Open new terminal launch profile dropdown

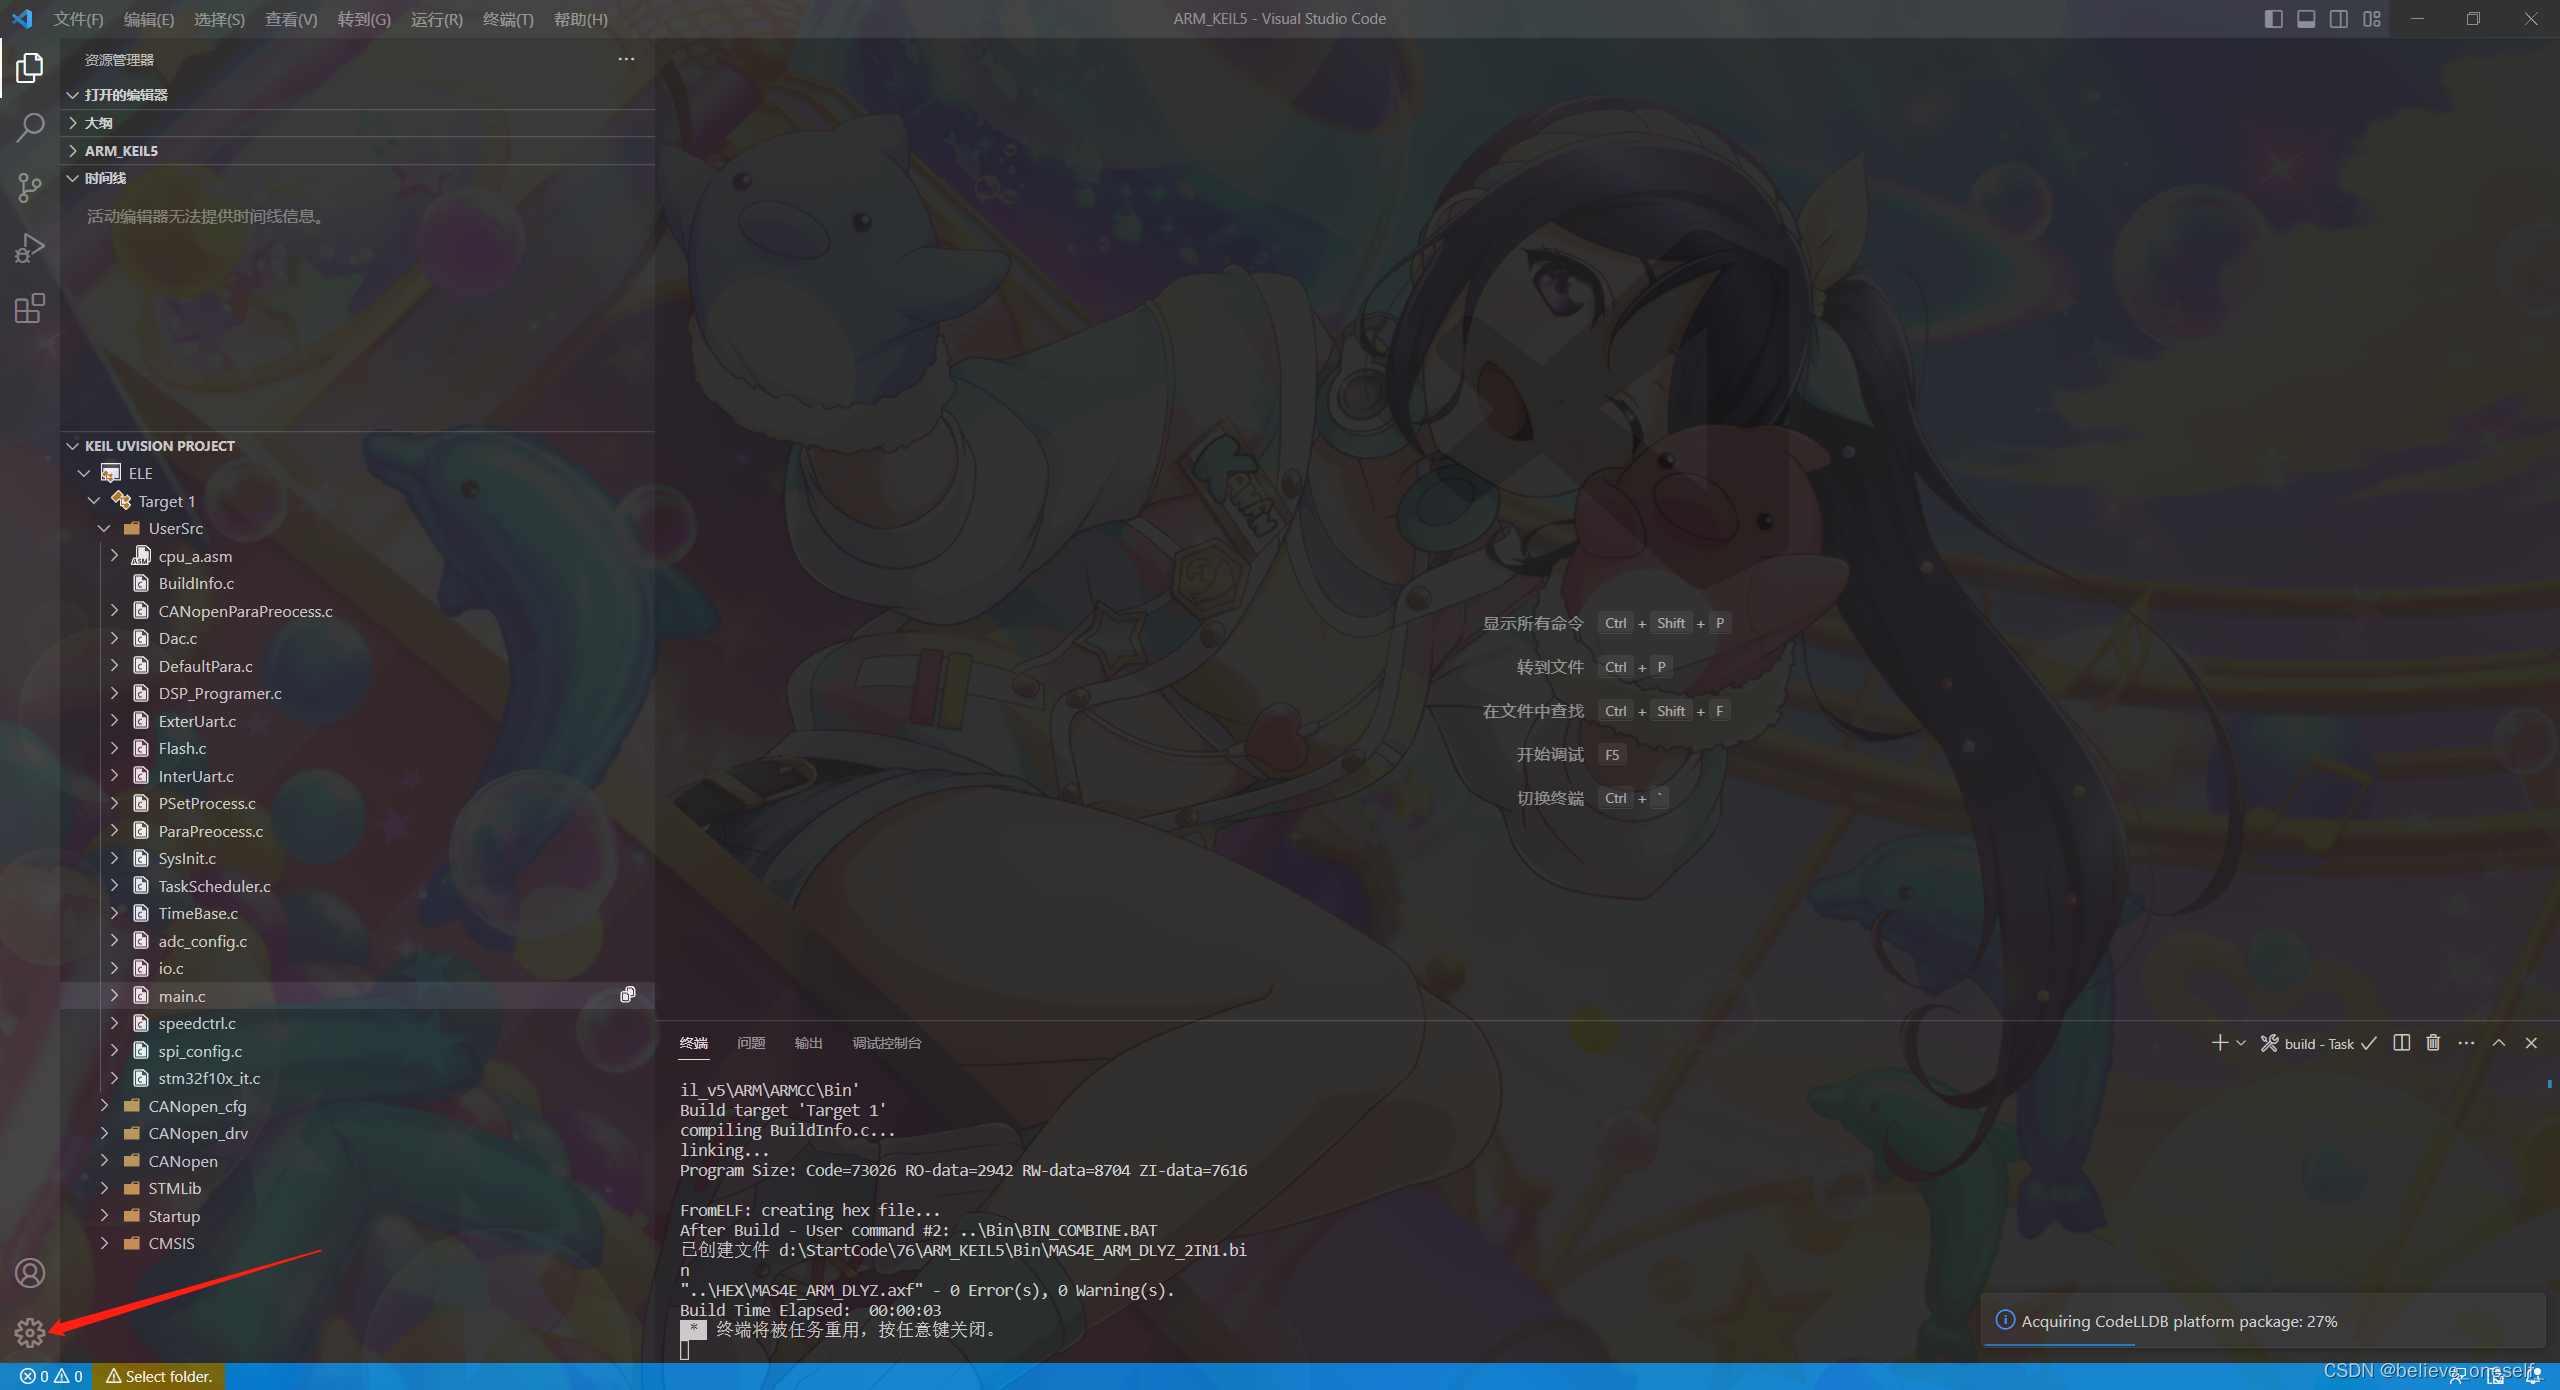(2241, 1043)
